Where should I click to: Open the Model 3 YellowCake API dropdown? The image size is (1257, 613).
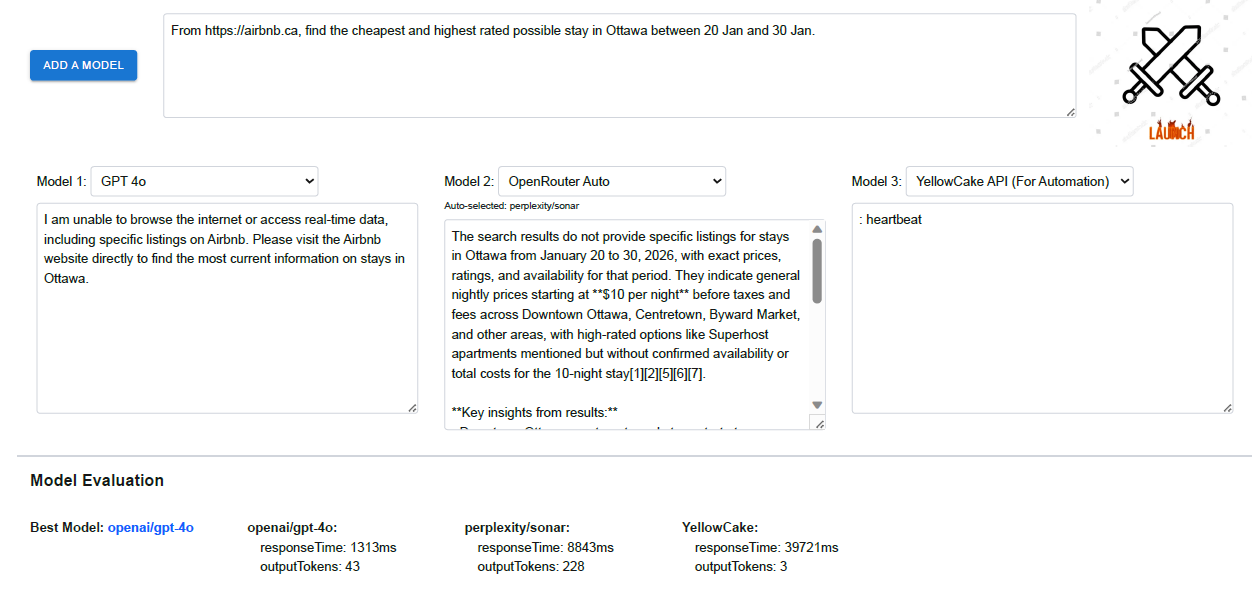point(1019,181)
